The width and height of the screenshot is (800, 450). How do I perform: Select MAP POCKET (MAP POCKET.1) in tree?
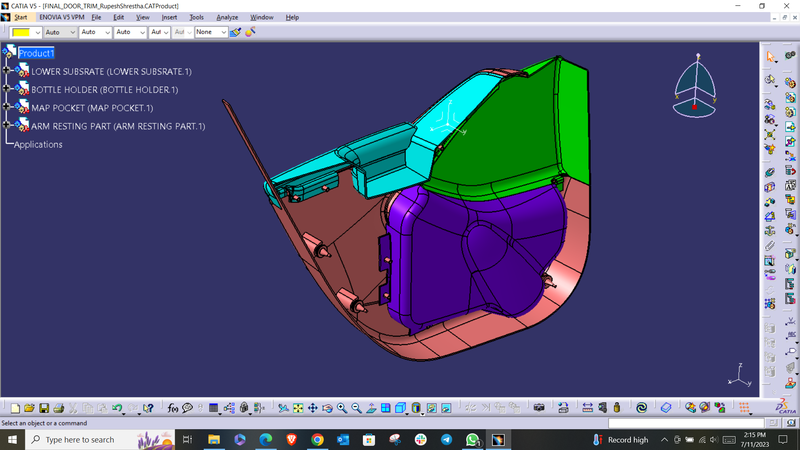coord(92,108)
